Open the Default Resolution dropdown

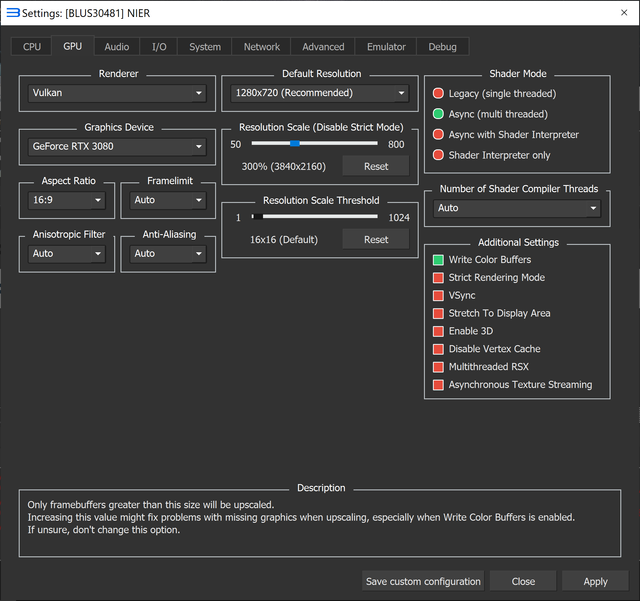[320, 93]
